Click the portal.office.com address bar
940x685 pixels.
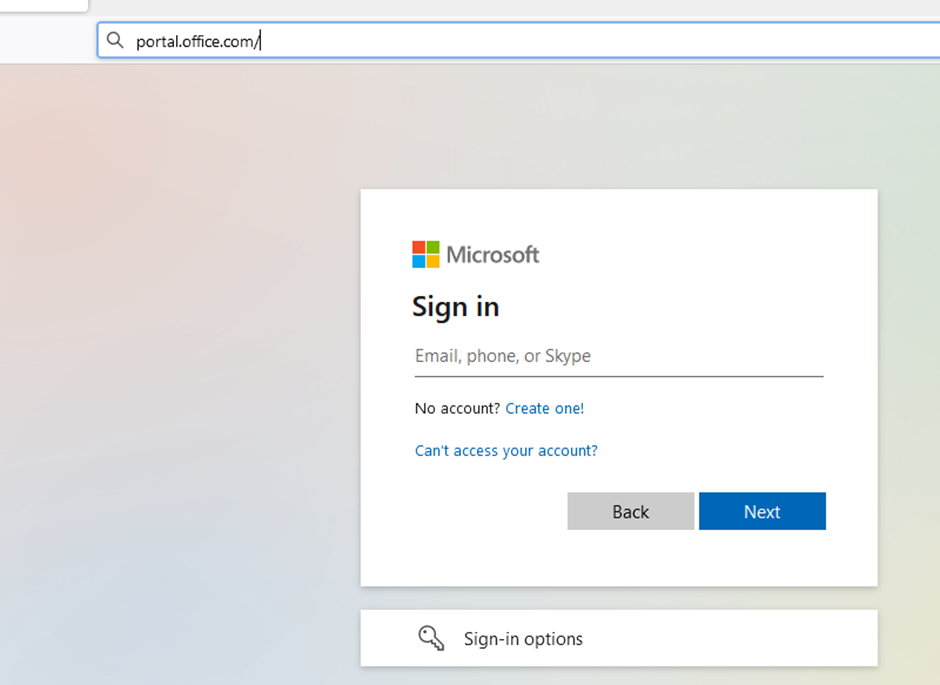click(519, 41)
